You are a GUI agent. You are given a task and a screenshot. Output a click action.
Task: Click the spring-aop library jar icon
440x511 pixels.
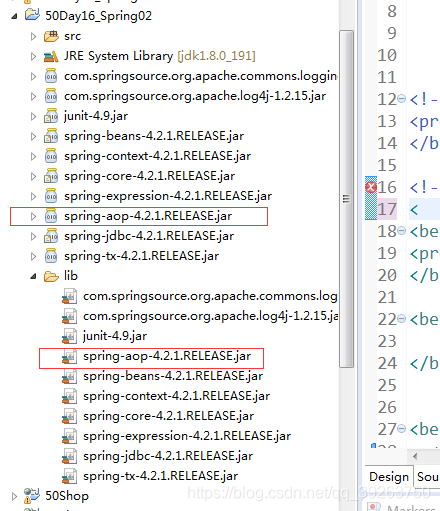click(51, 216)
